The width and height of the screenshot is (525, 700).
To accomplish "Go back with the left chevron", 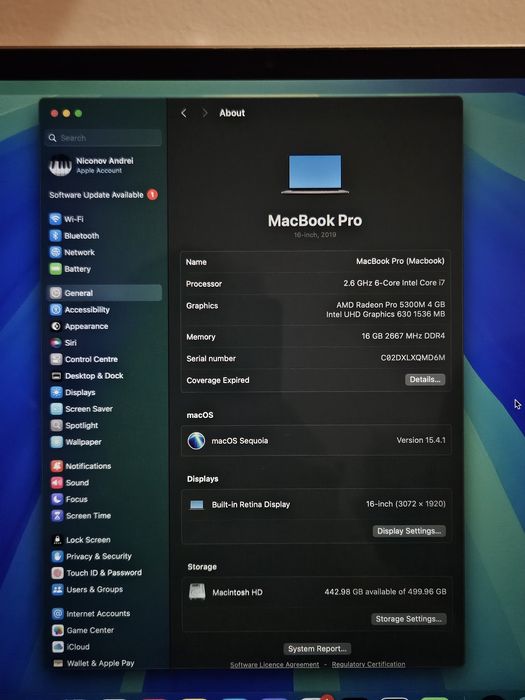I will point(184,113).
